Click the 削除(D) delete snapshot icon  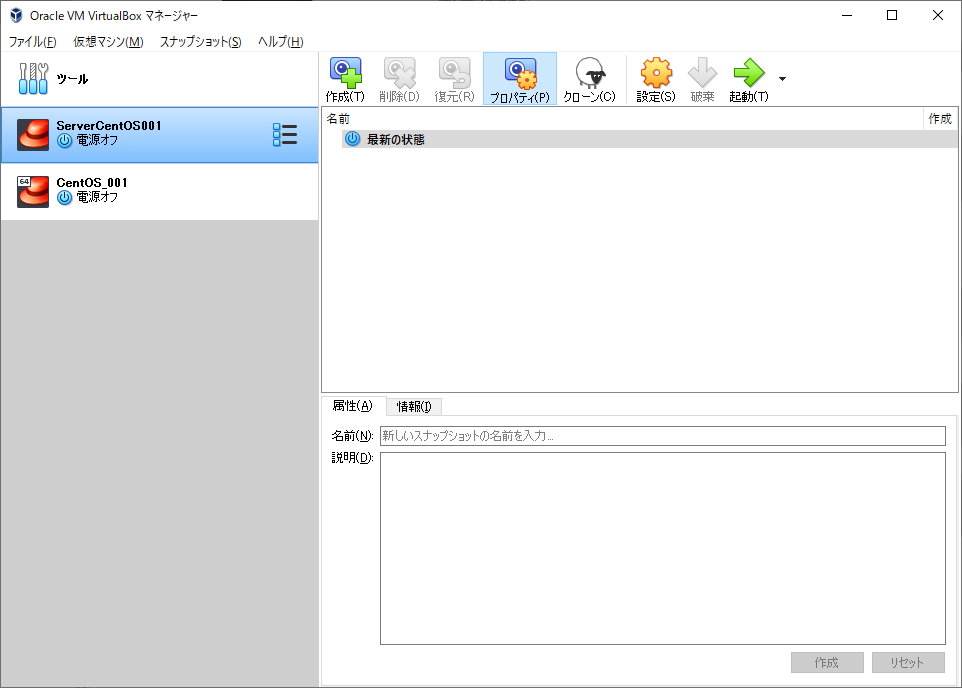[x=399, y=73]
